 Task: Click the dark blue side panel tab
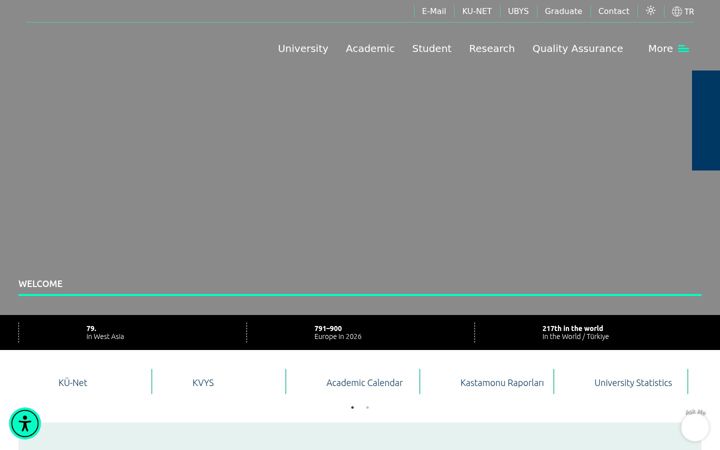[706, 120]
